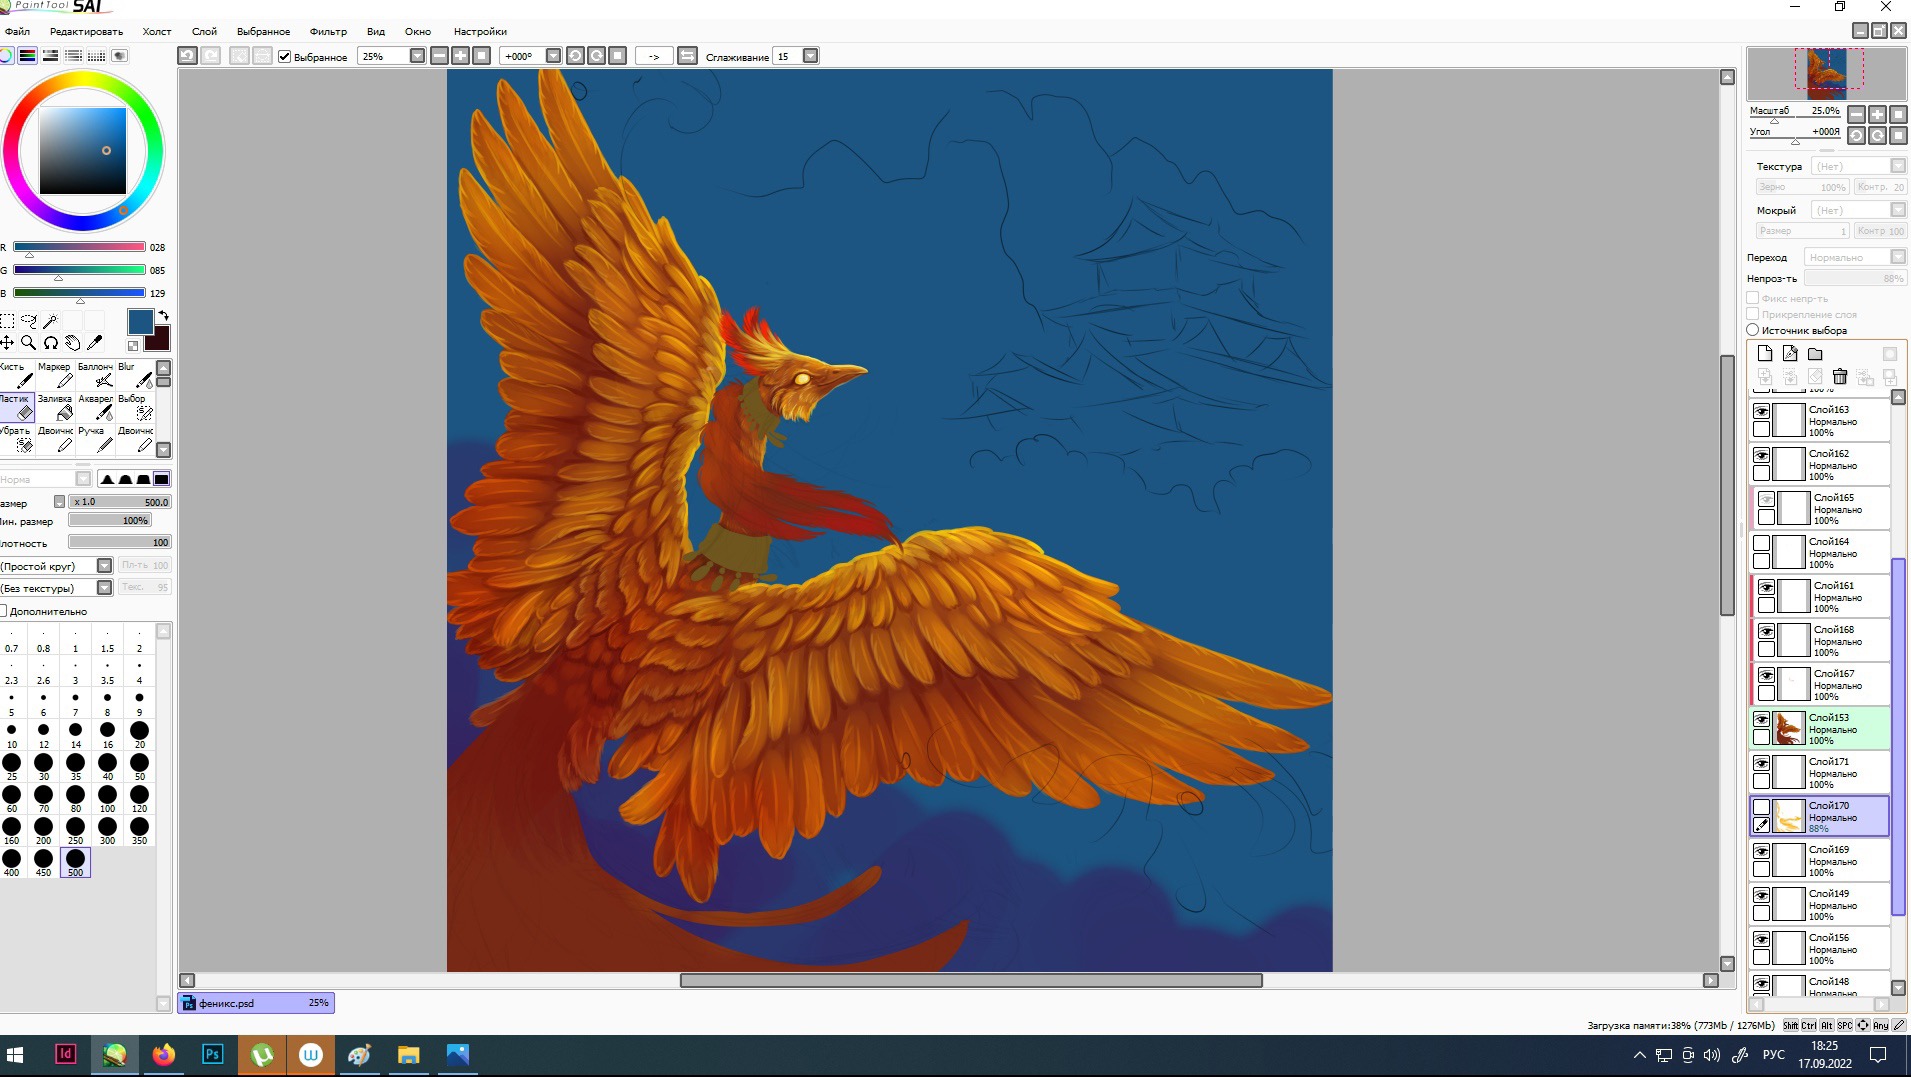
Task: Toggle the Выбранное checkbox
Action: (285, 57)
